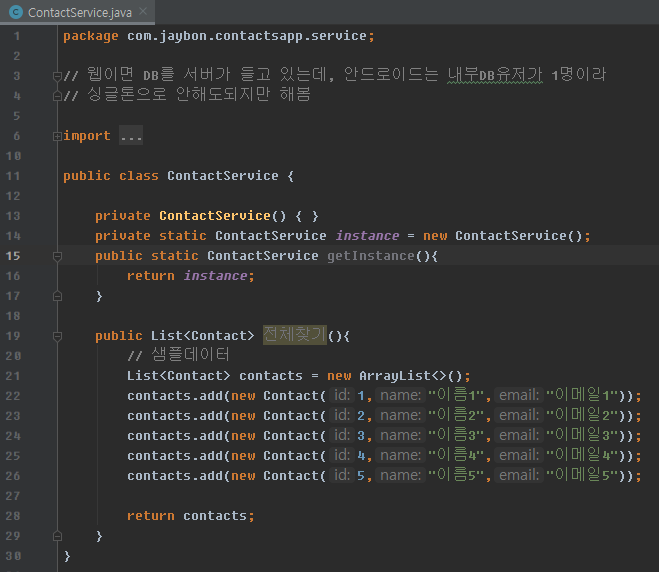Click the // 샘플데이터 comment
This screenshot has height=572, width=659.
(179, 355)
